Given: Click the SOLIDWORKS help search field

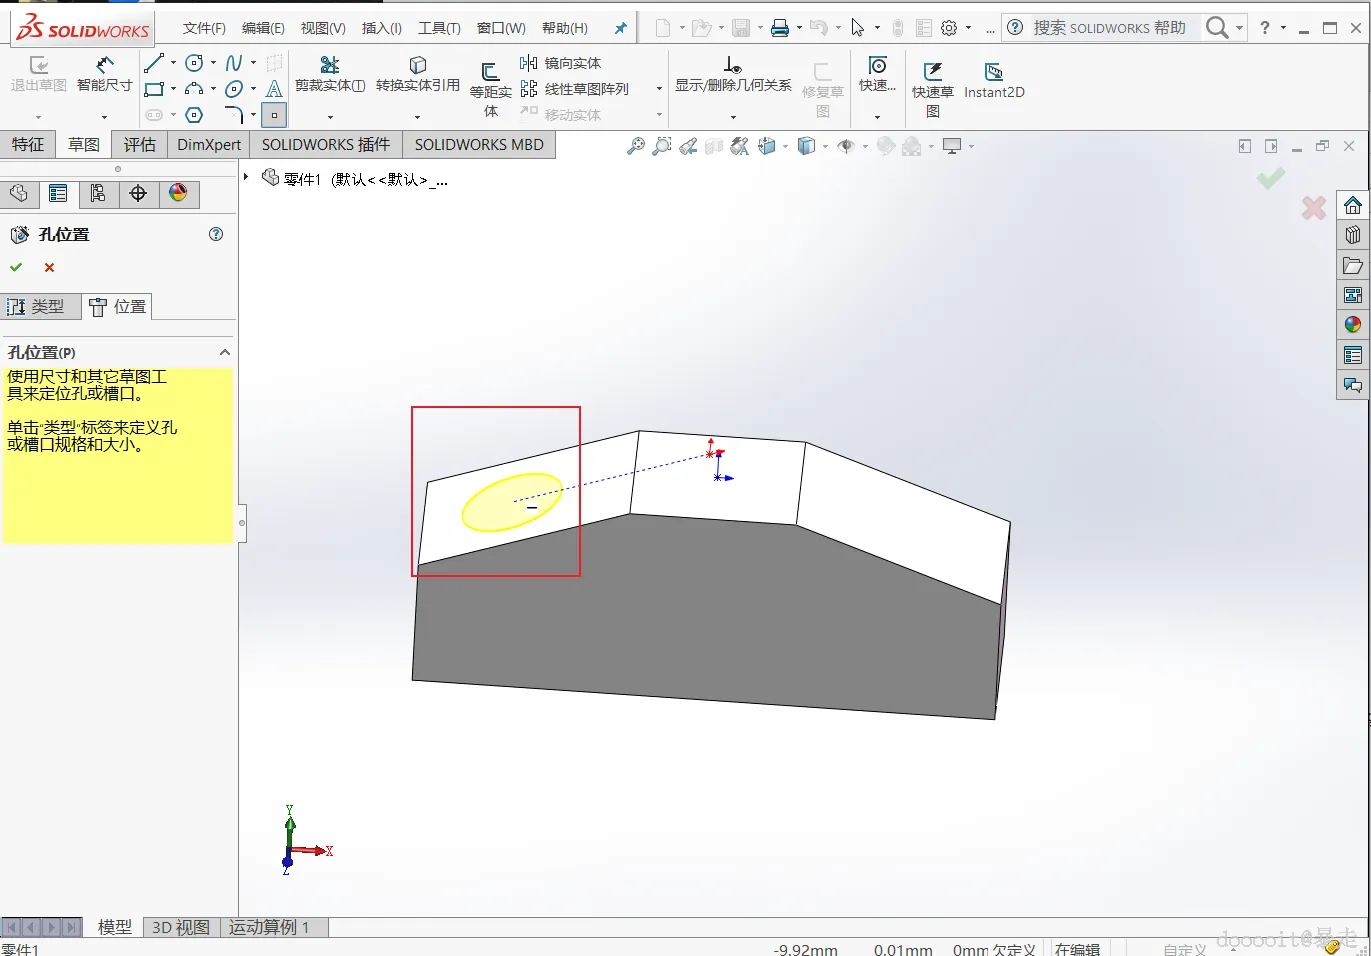Looking at the screenshot, I should tap(1108, 28).
